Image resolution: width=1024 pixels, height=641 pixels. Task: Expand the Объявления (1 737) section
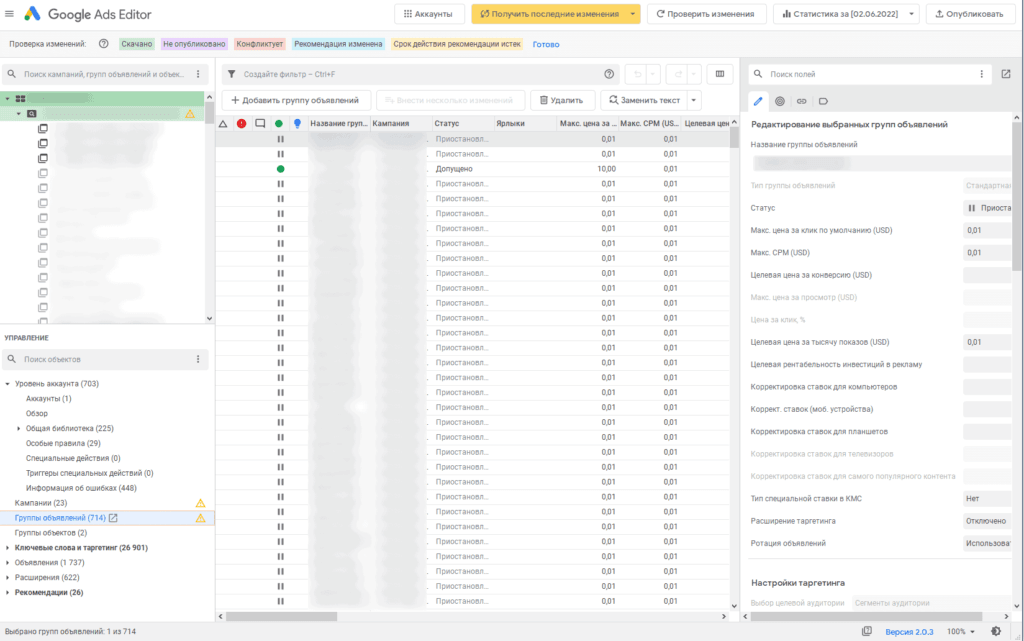click(7, 563)
